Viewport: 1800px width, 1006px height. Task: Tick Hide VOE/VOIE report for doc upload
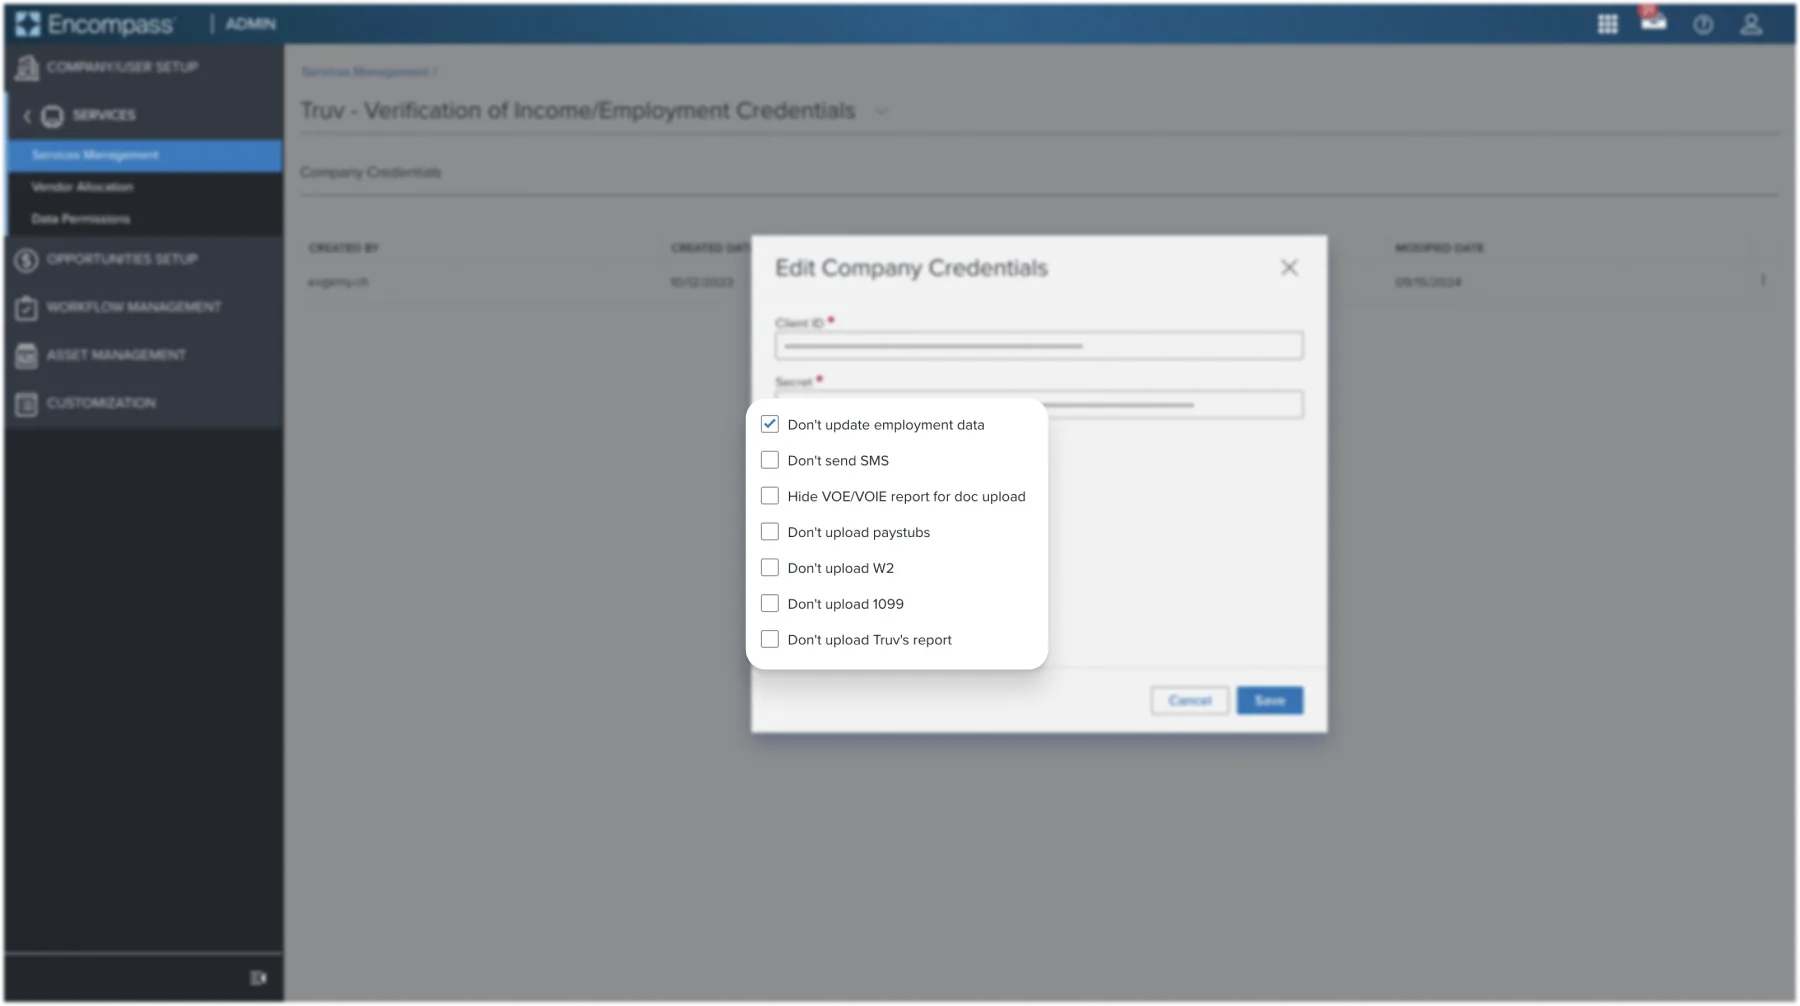tap(769, 496)
